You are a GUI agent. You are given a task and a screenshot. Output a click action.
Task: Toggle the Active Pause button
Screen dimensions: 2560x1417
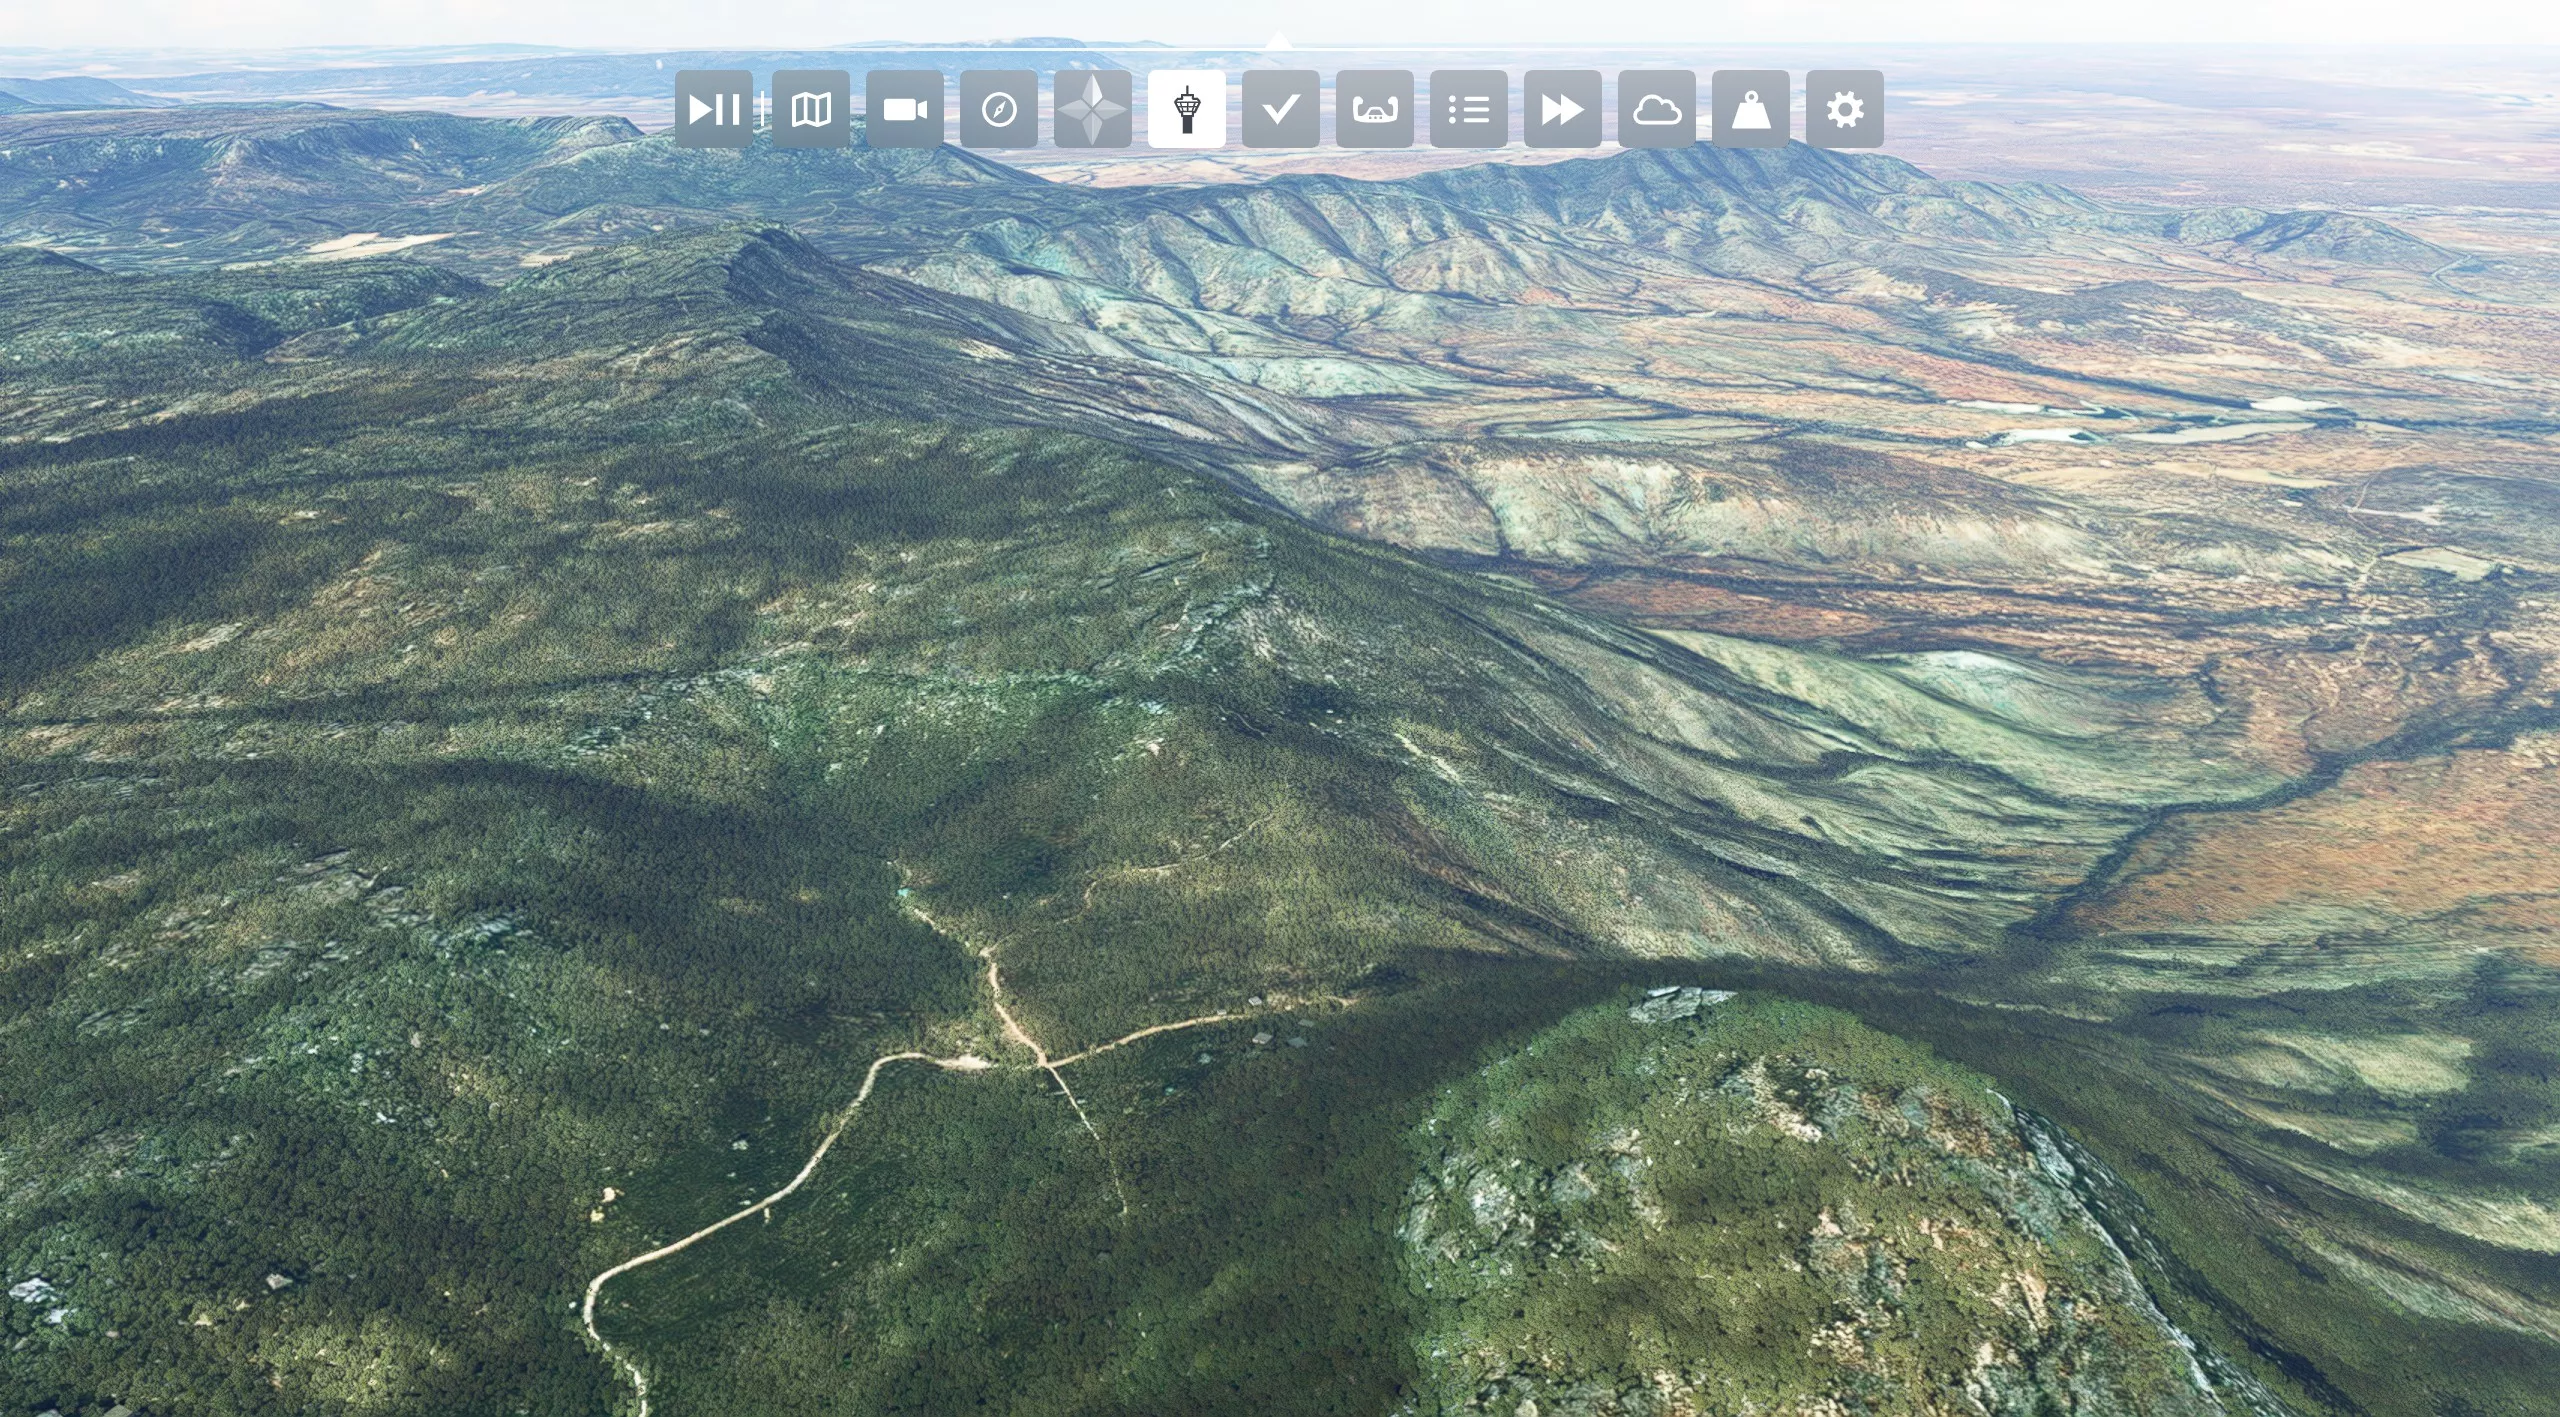(x=713, y=109)
